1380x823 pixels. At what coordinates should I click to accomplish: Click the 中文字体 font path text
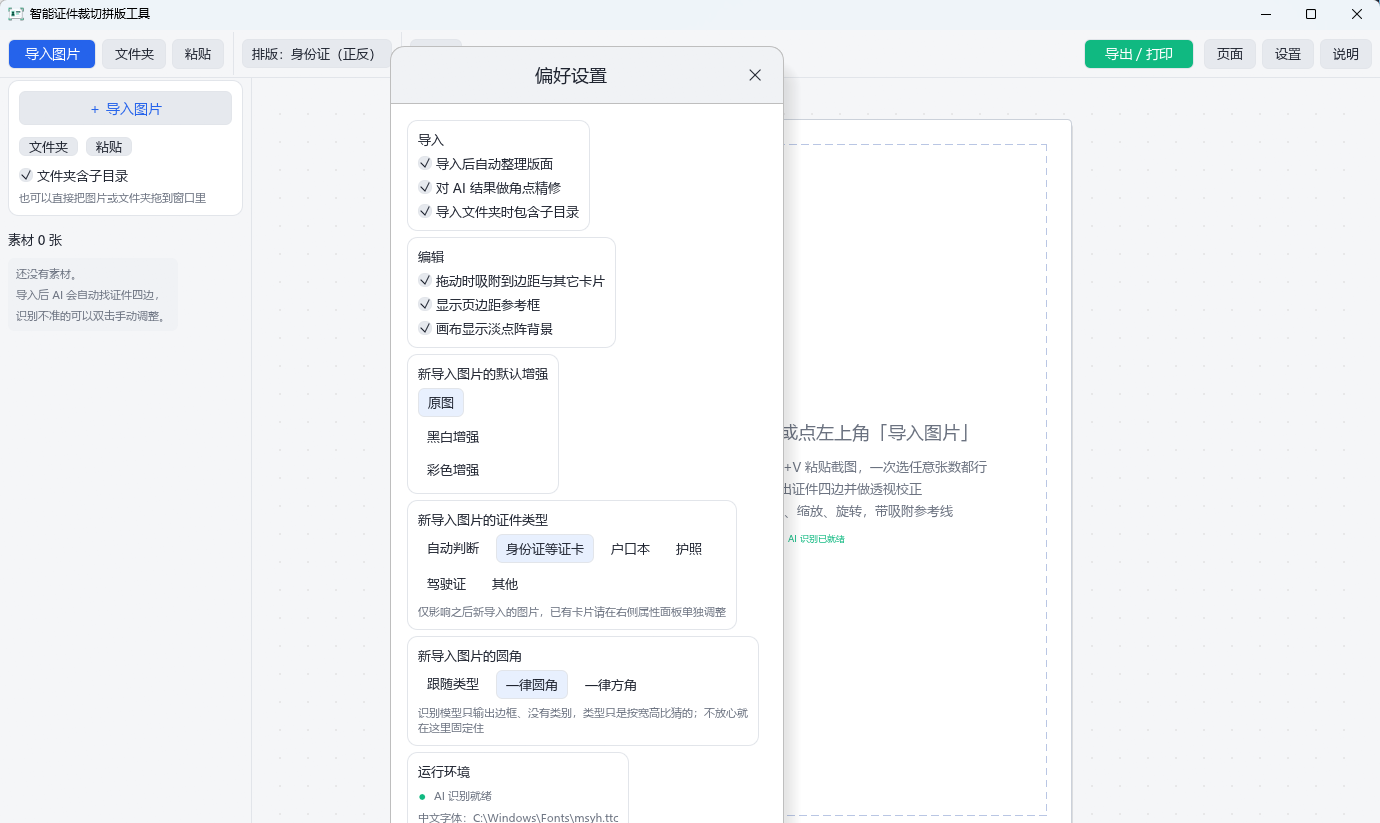point(518,818)
